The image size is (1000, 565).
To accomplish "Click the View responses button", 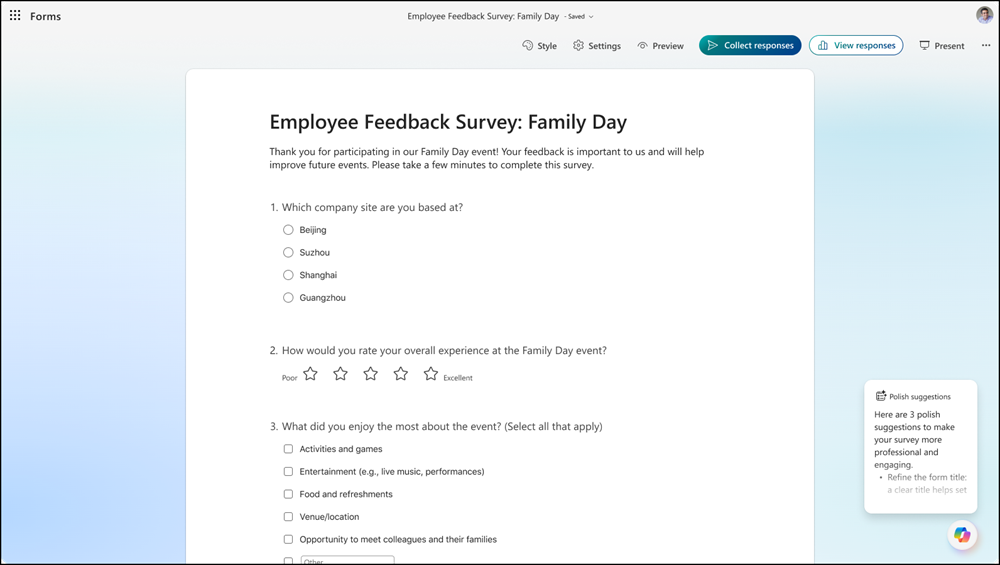I will (856, 45).
